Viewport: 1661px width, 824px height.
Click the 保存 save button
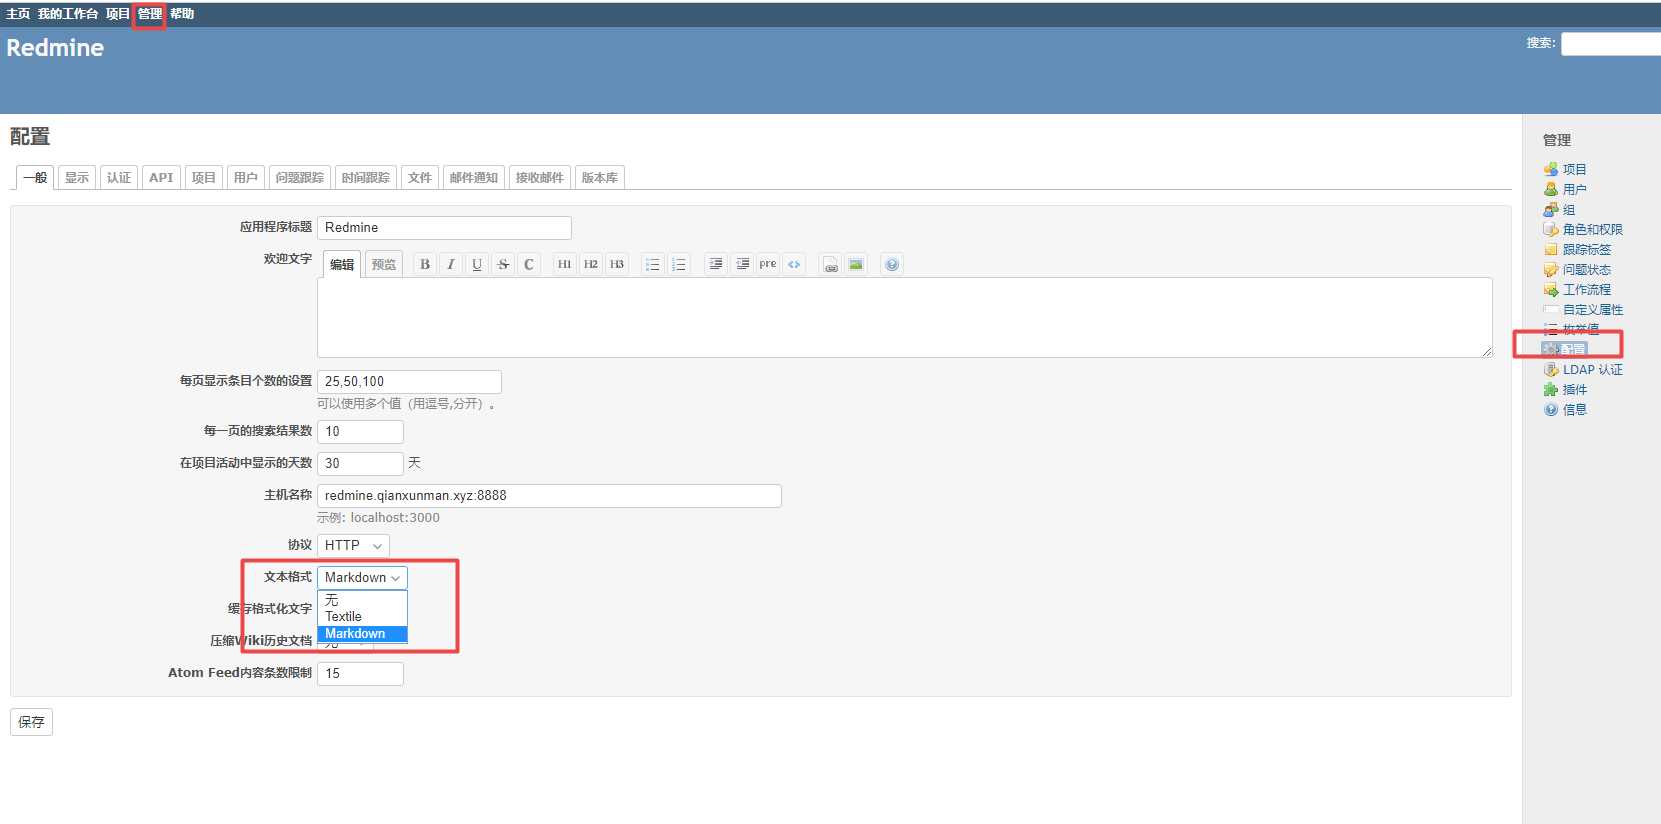(31, 722)
